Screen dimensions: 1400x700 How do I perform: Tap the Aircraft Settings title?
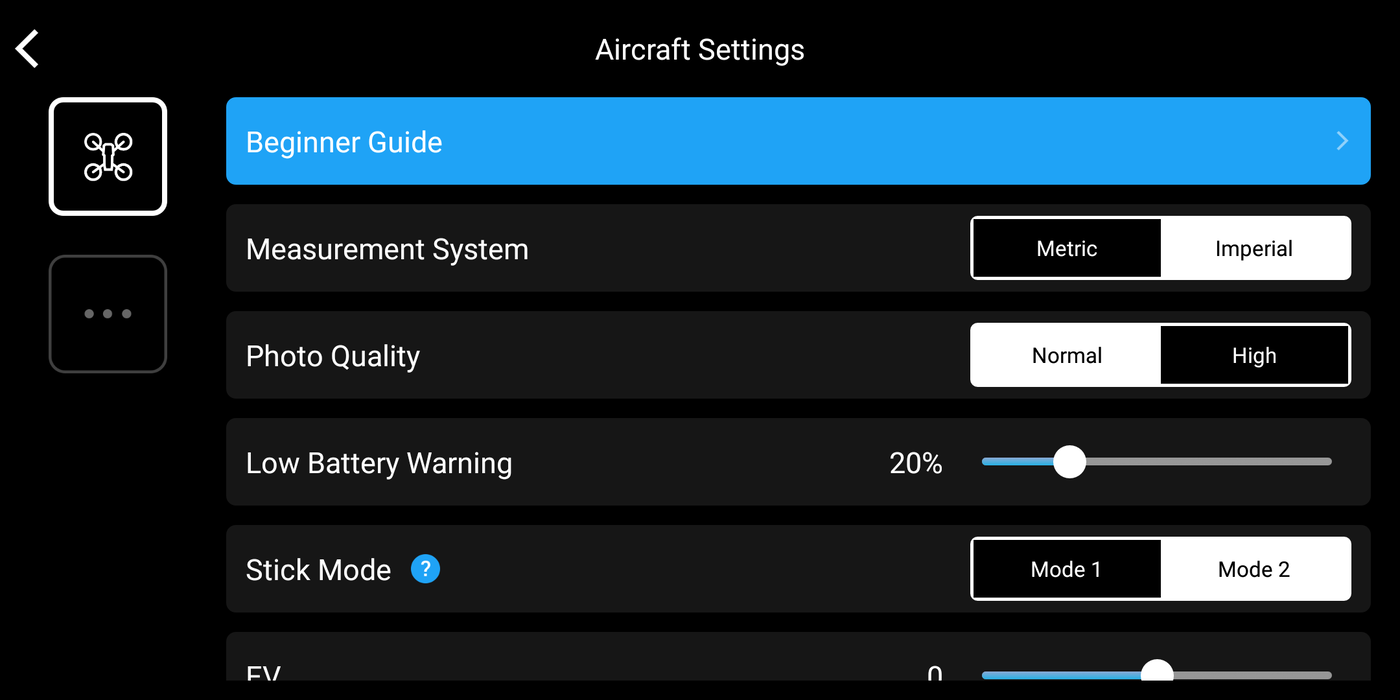click(x=700, y=50)
